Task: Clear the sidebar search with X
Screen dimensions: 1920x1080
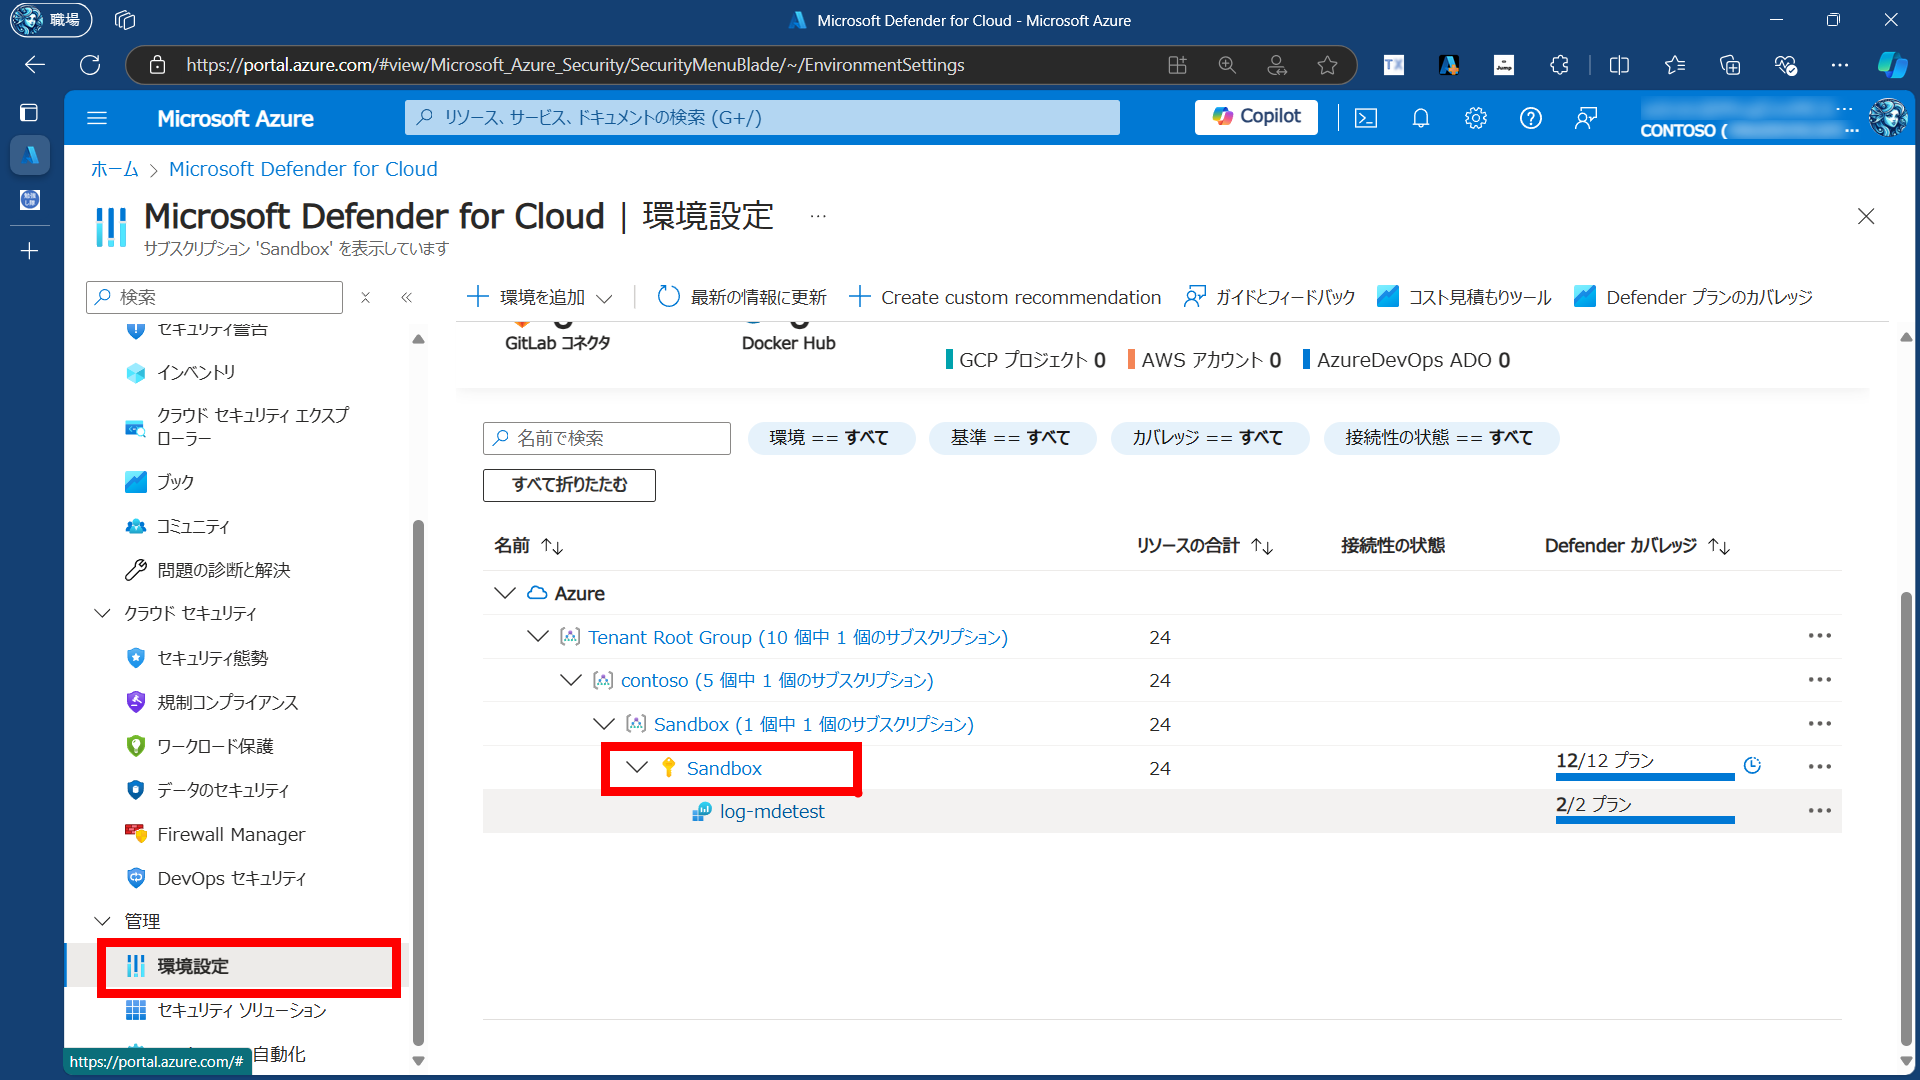Action: point(366,297)
